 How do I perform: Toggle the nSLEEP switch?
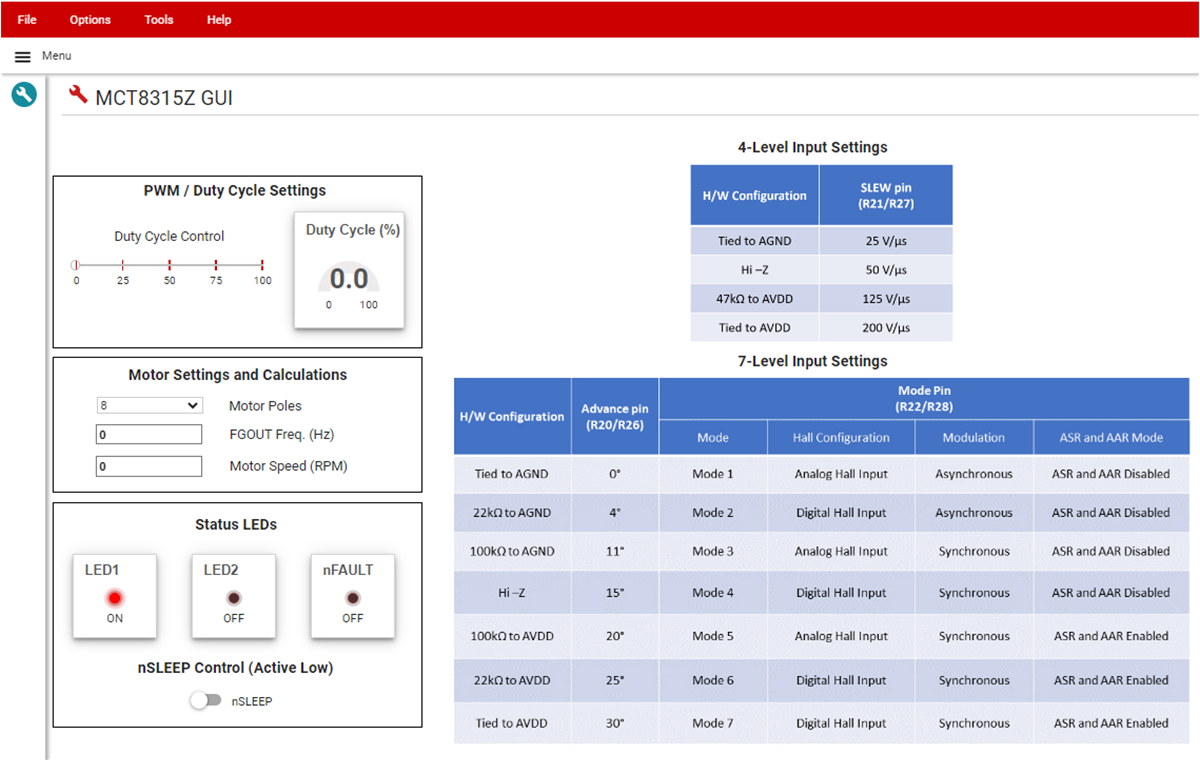click(x=206, y=701)
